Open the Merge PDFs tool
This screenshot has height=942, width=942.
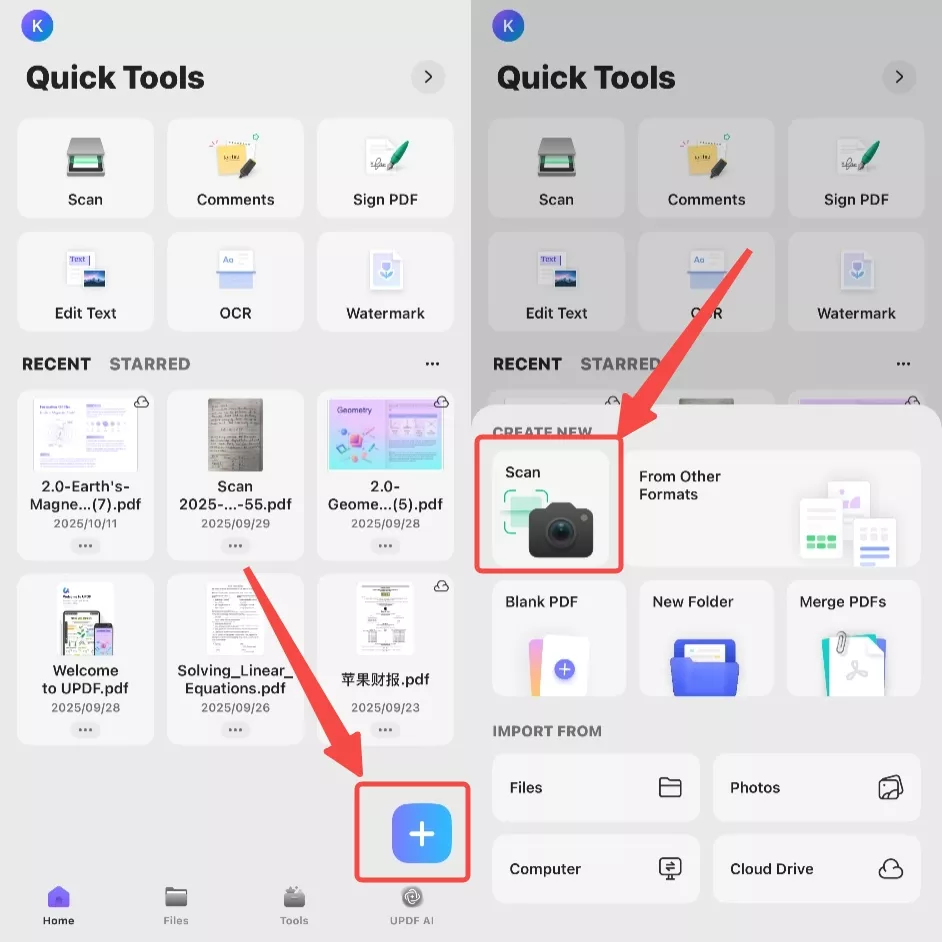point(854,638)
